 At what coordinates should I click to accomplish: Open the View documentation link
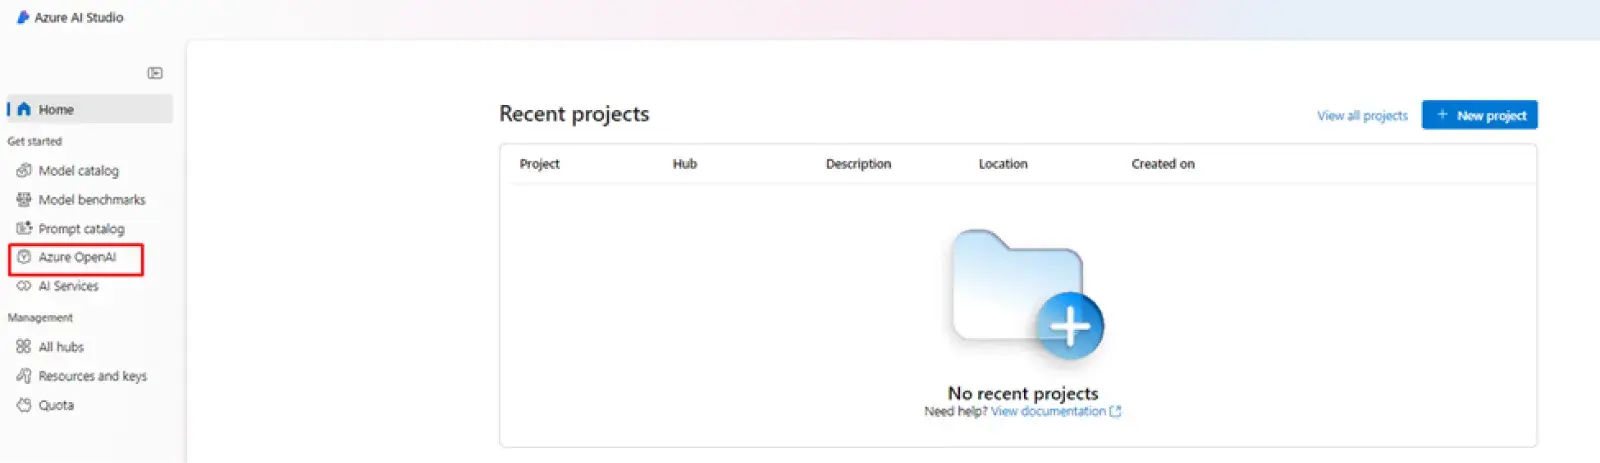(x=1048, y=411)
